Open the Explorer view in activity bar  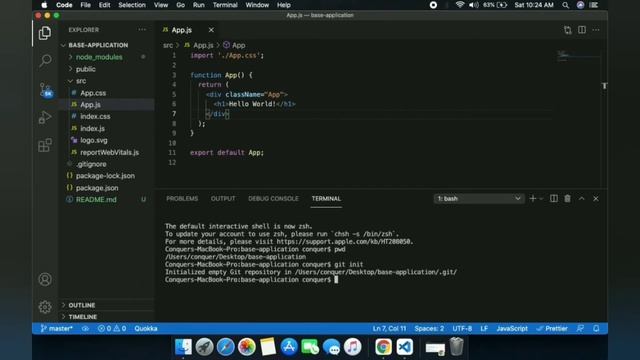point(45,33)
